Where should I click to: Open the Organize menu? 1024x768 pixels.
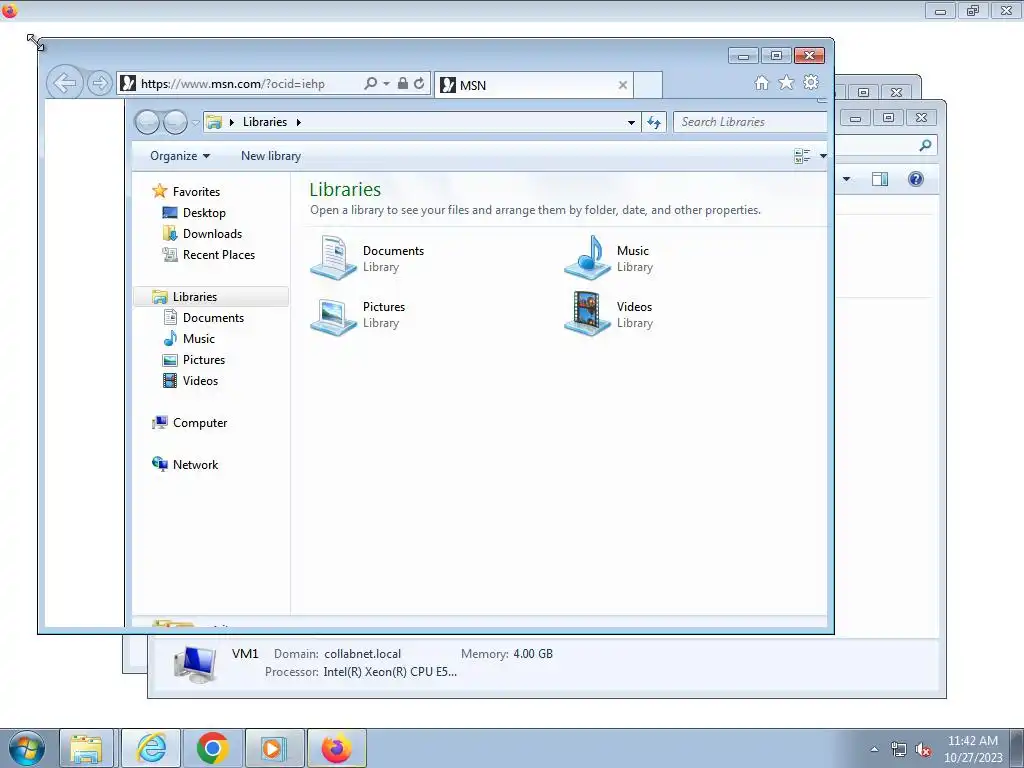click(x=180, y=155)
